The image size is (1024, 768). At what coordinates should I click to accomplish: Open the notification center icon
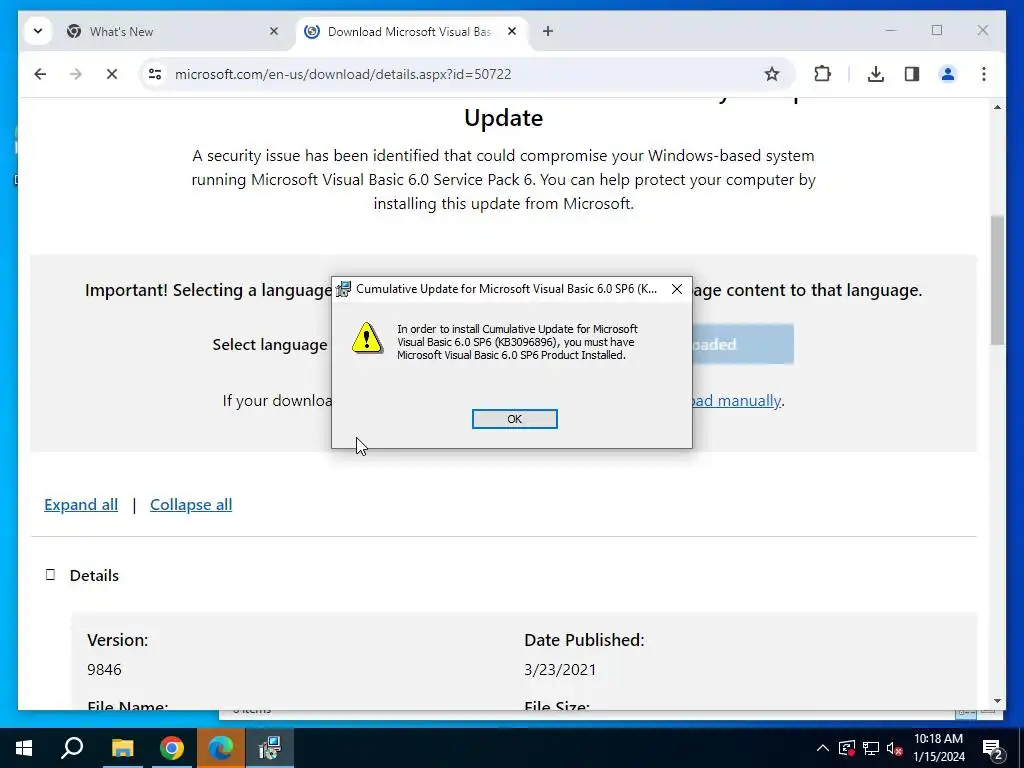click(993, 749)
